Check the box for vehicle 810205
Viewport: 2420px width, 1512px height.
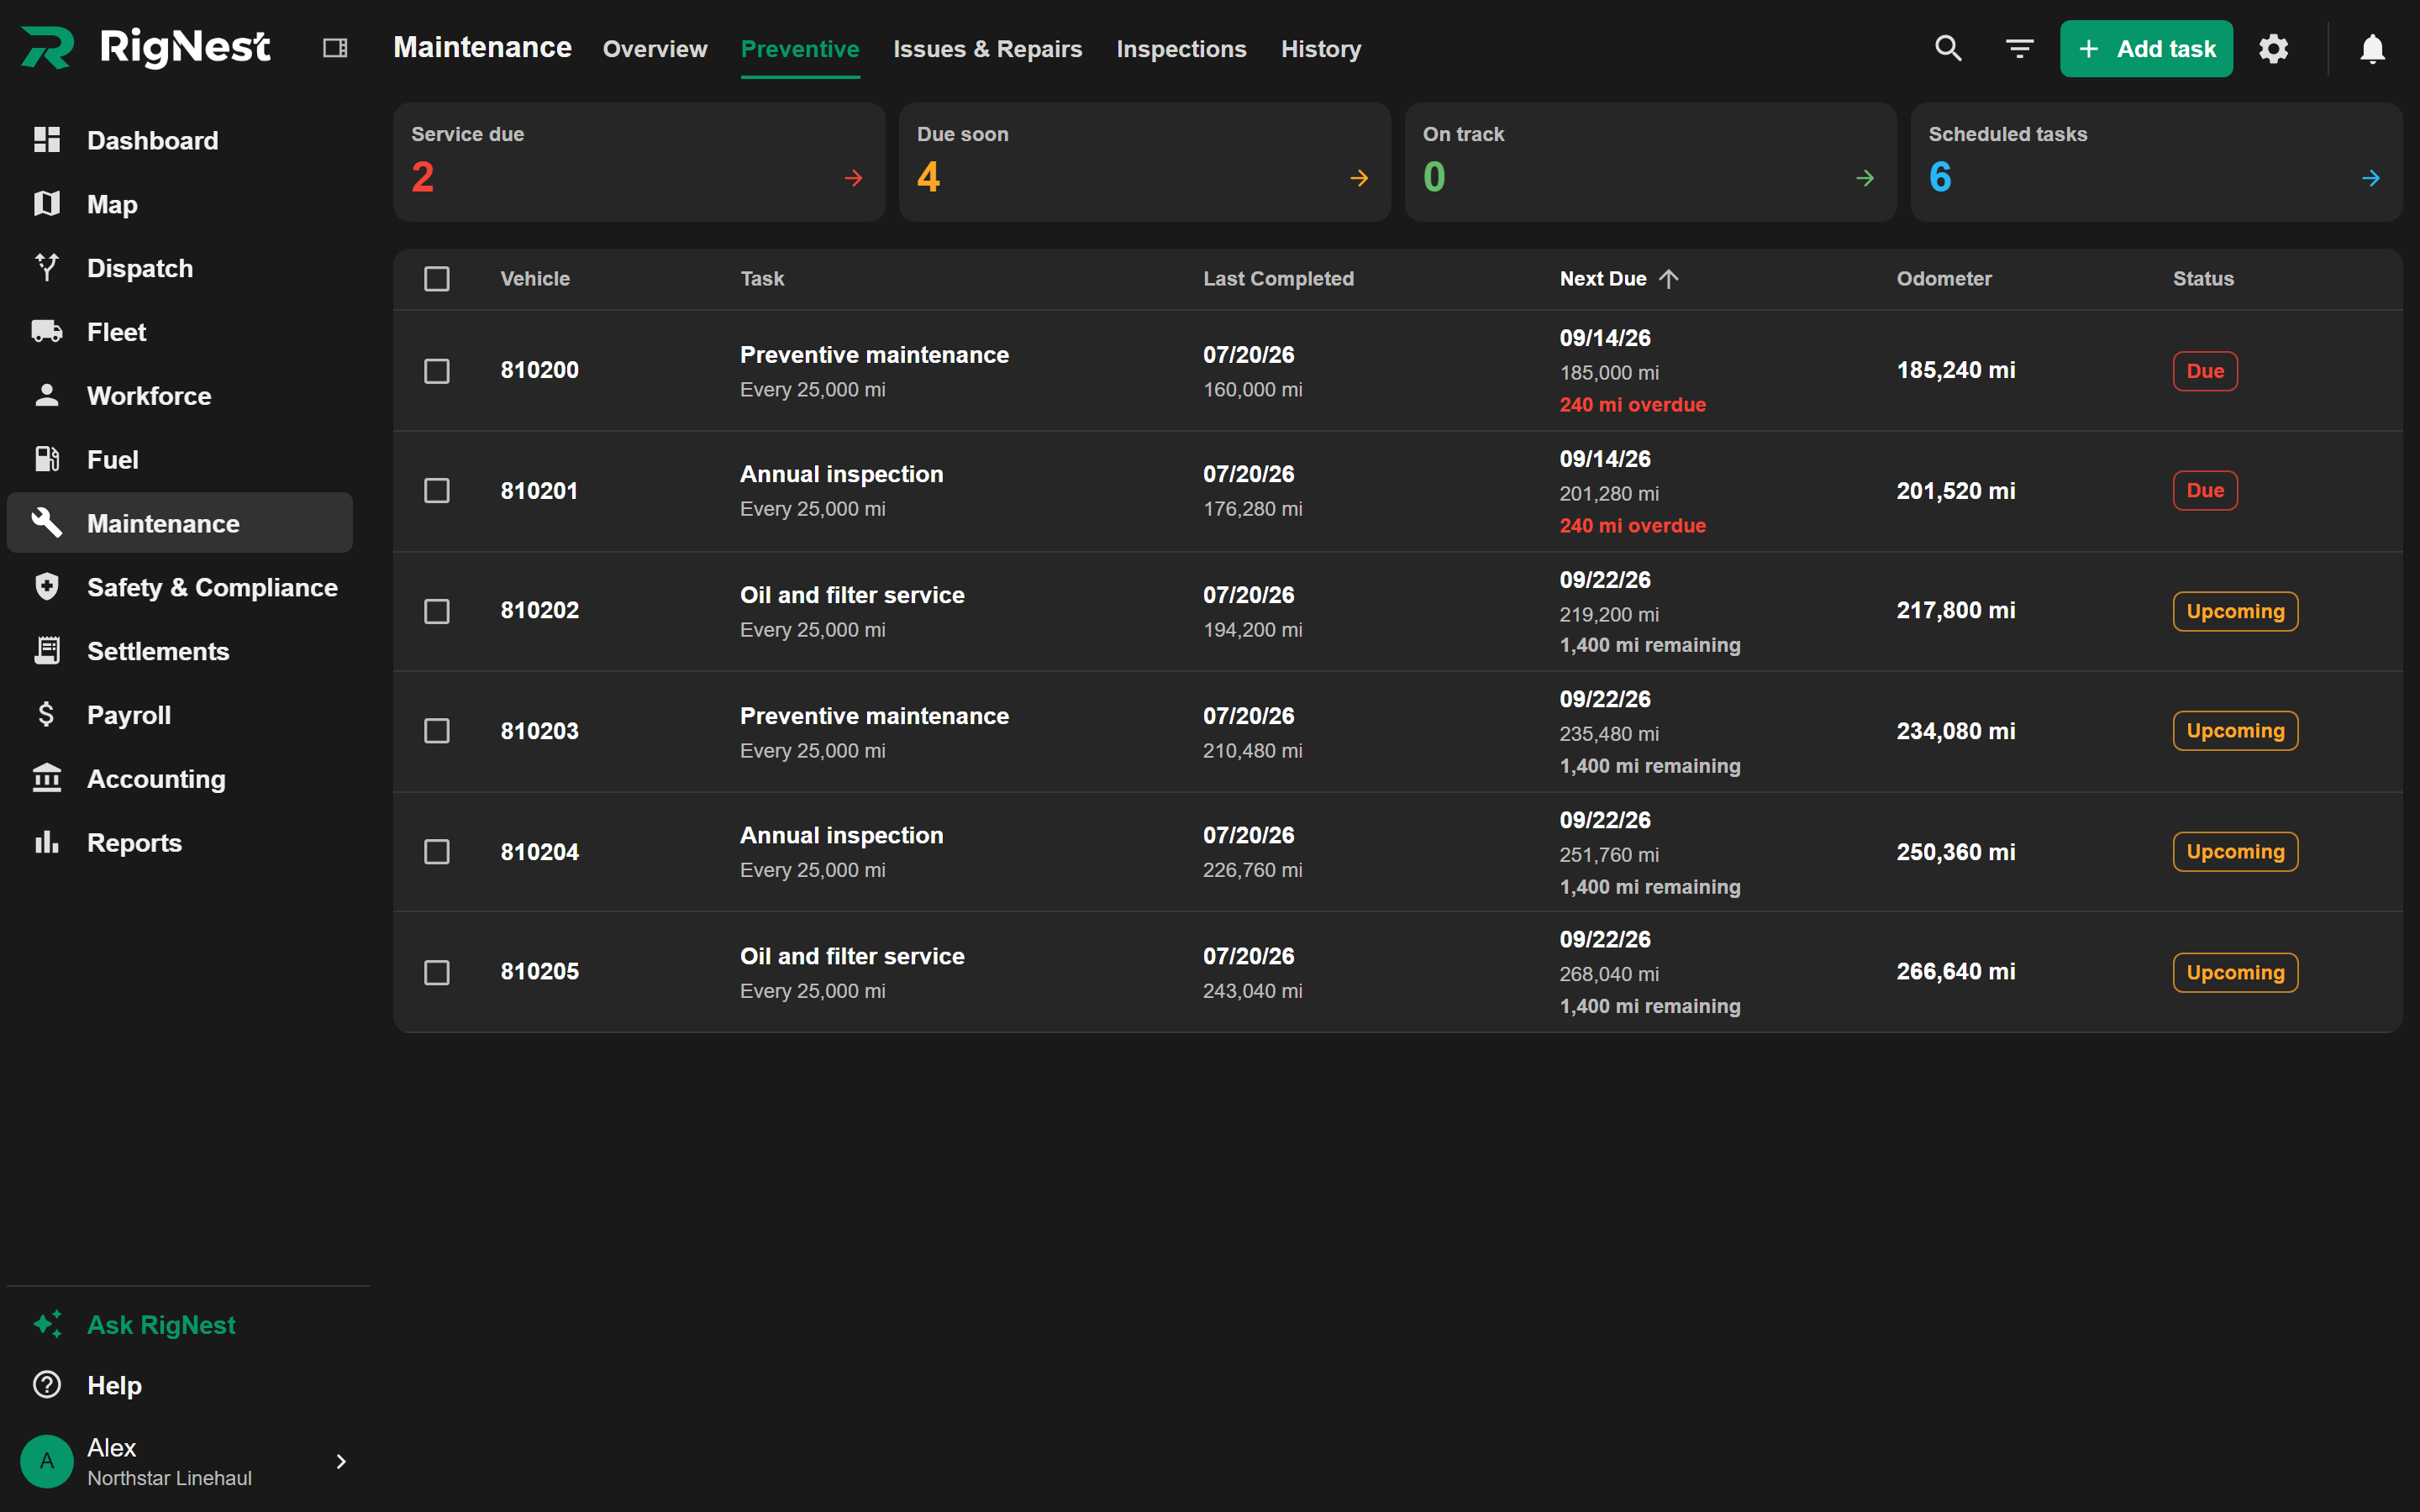pyautogui.click(x=437, y=972)
